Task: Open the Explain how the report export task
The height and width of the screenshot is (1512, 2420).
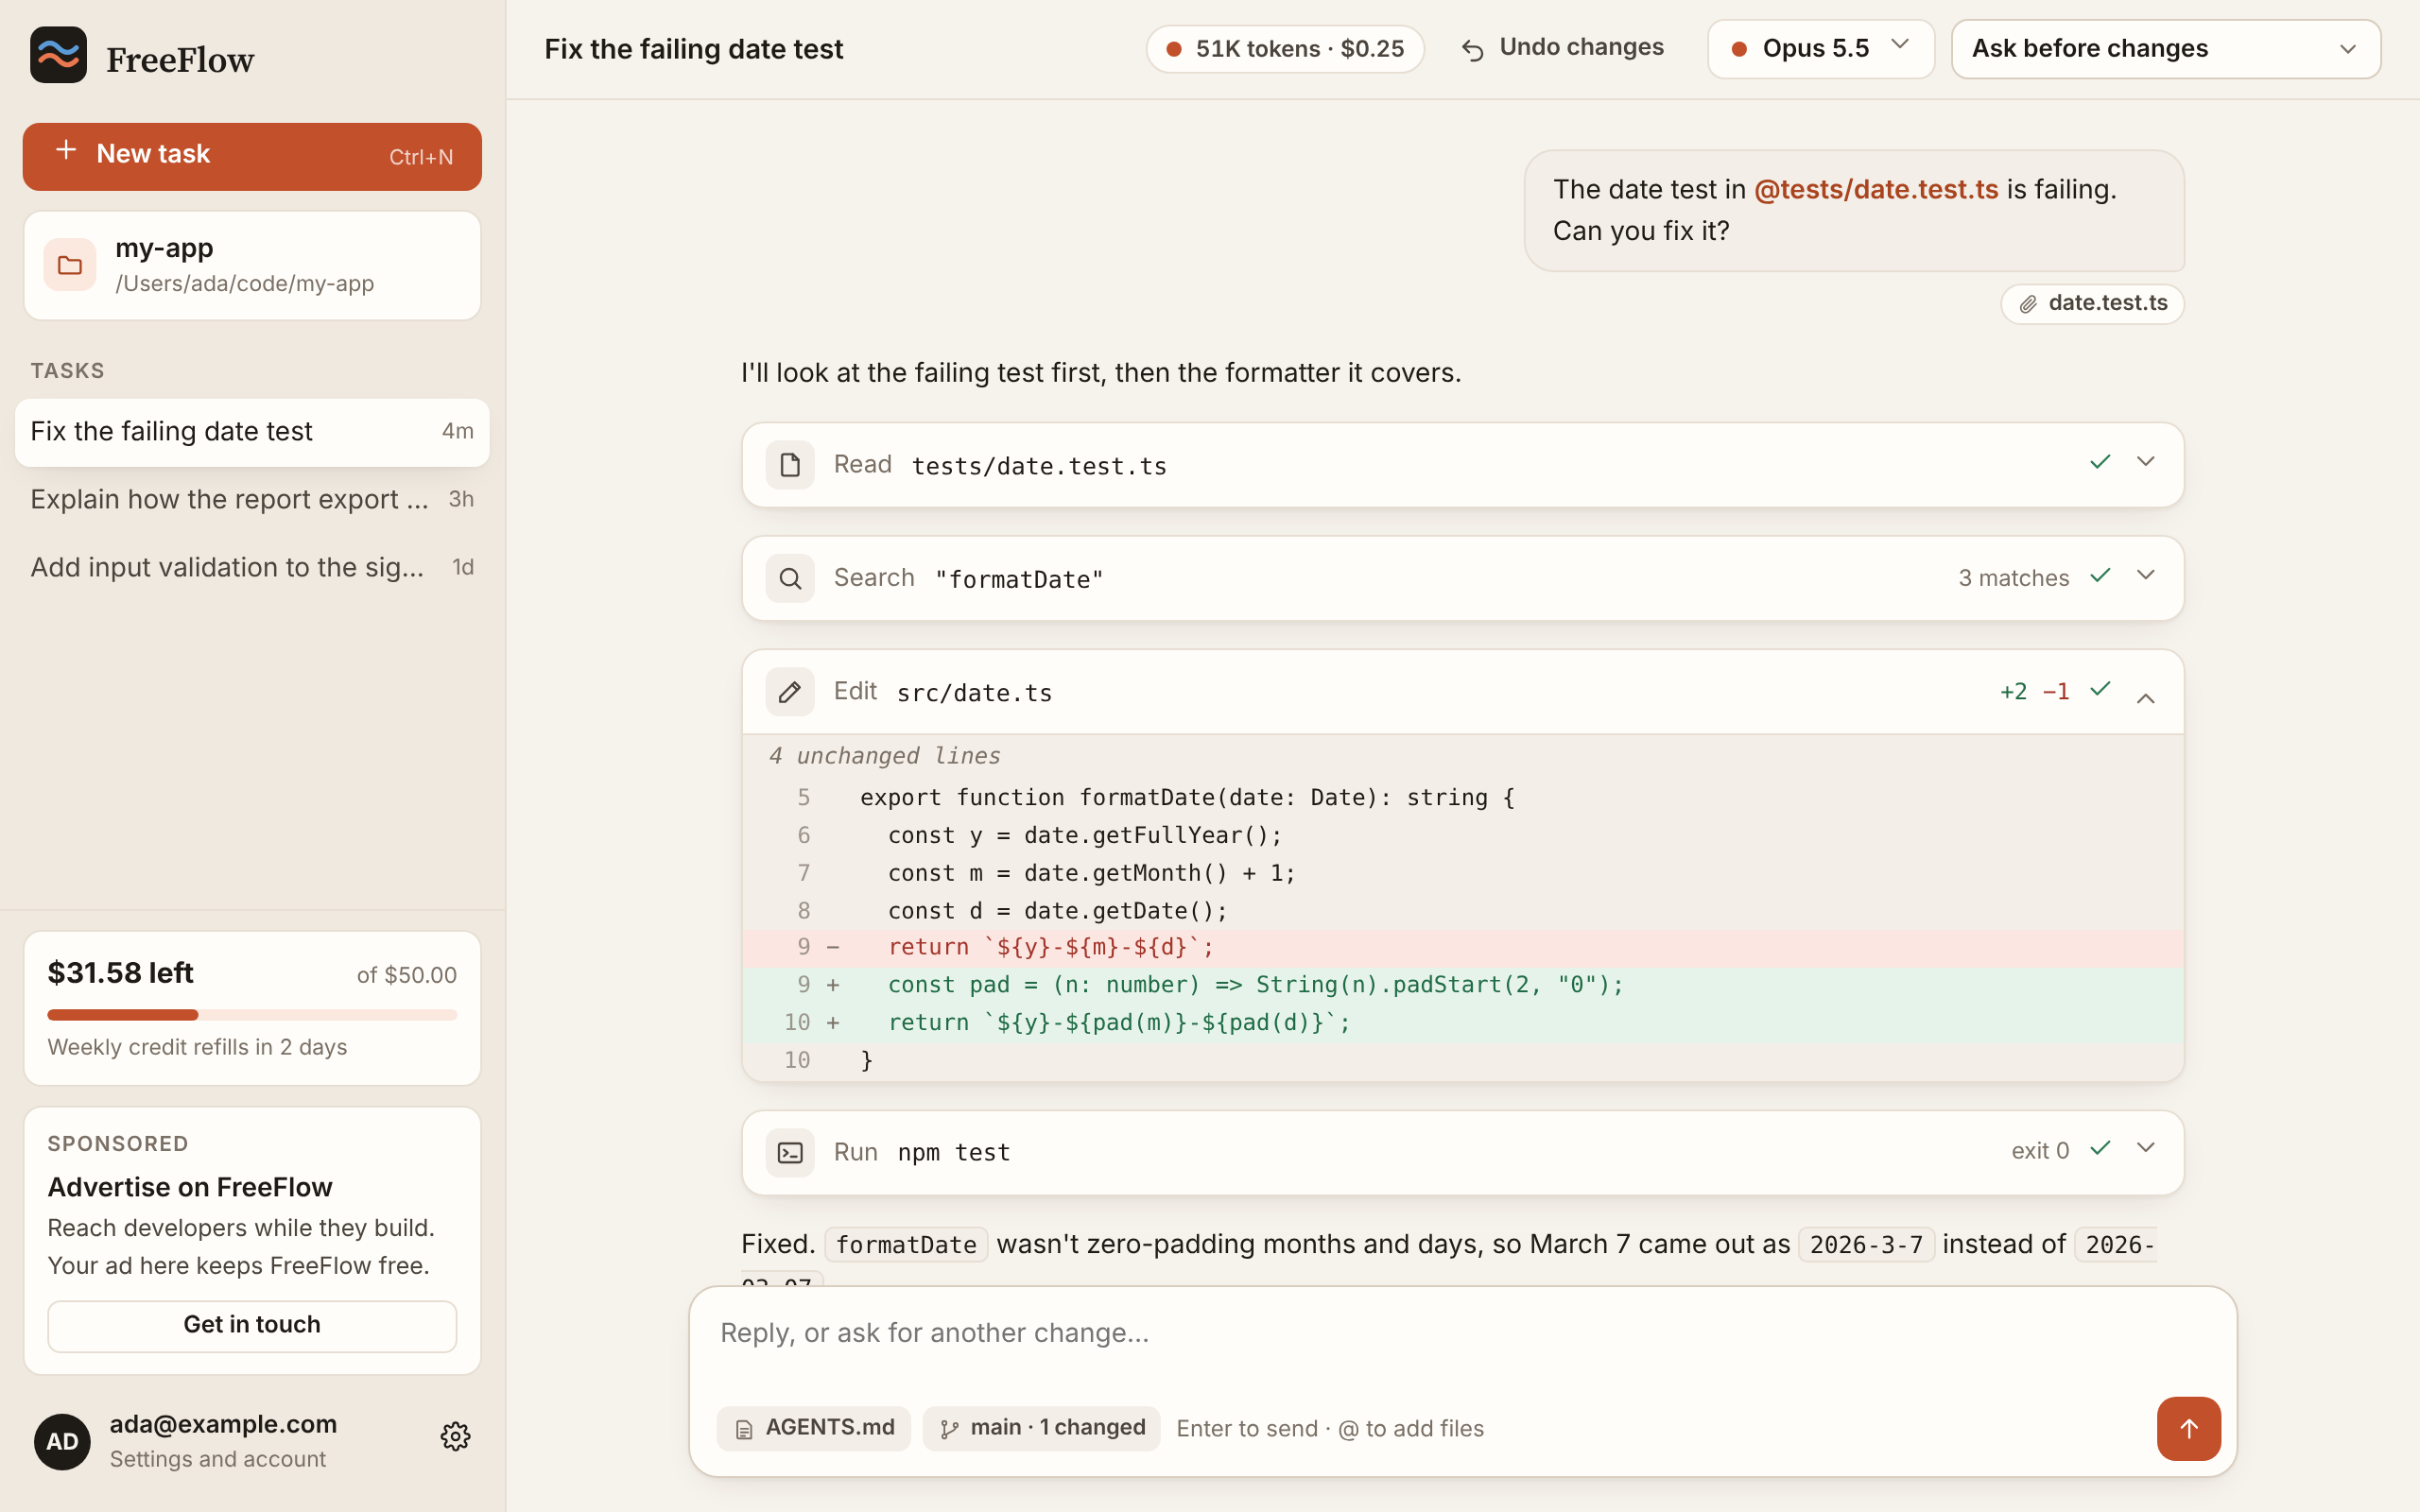Action: coord(252,499)
